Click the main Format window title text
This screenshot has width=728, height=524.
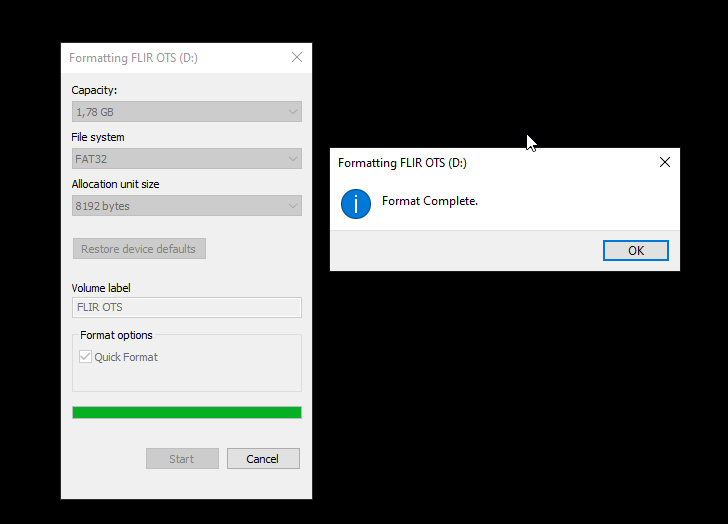[133, 58]
